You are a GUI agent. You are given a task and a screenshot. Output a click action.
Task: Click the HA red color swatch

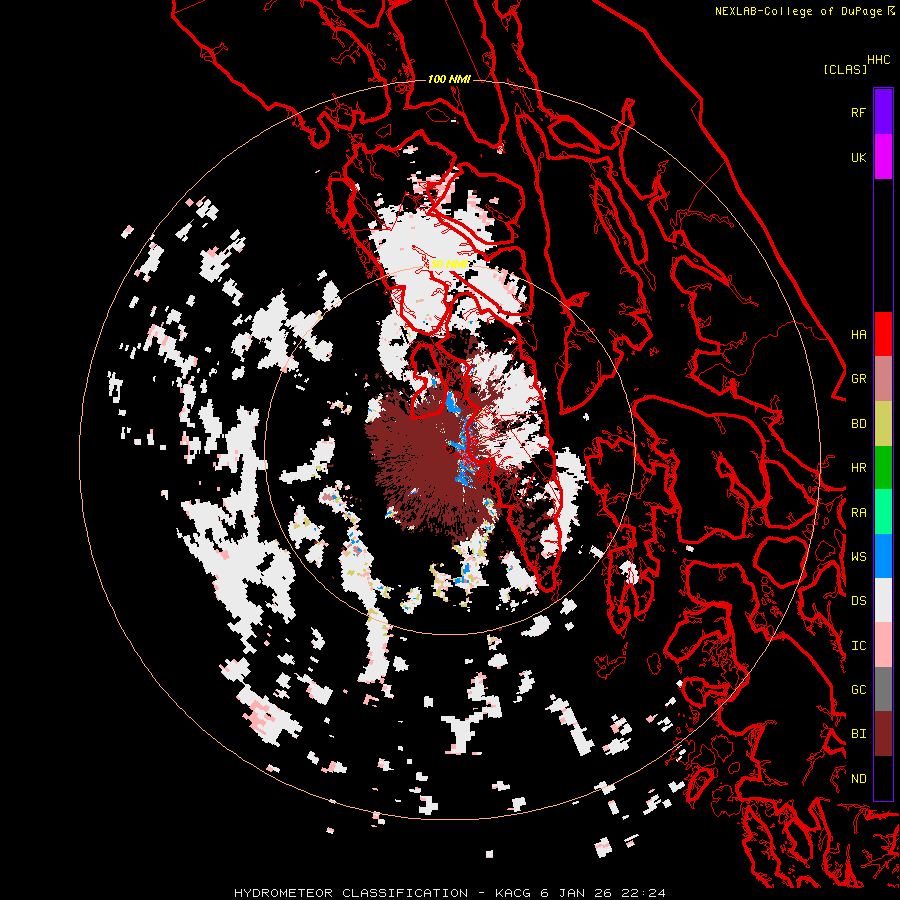883,334
